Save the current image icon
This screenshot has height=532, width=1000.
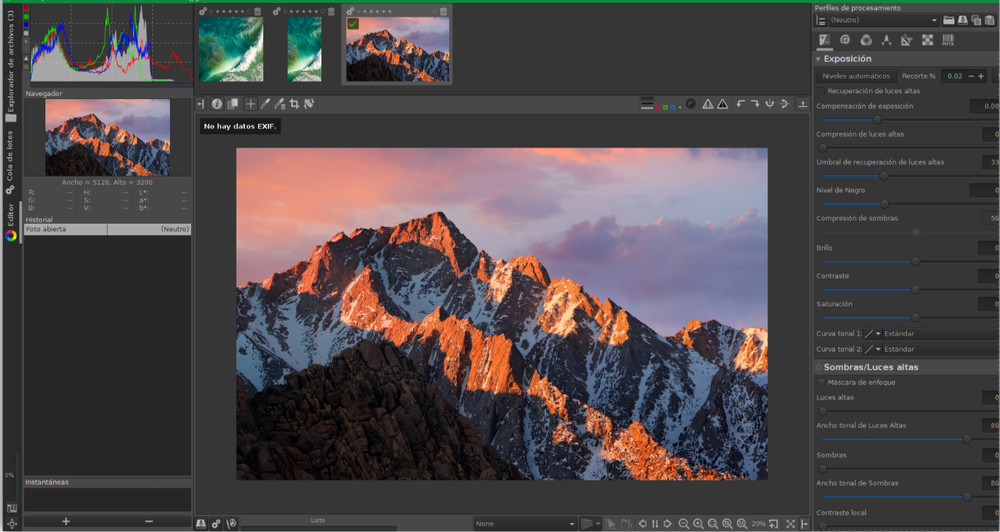pyautogui.click(x=201, y=524)
